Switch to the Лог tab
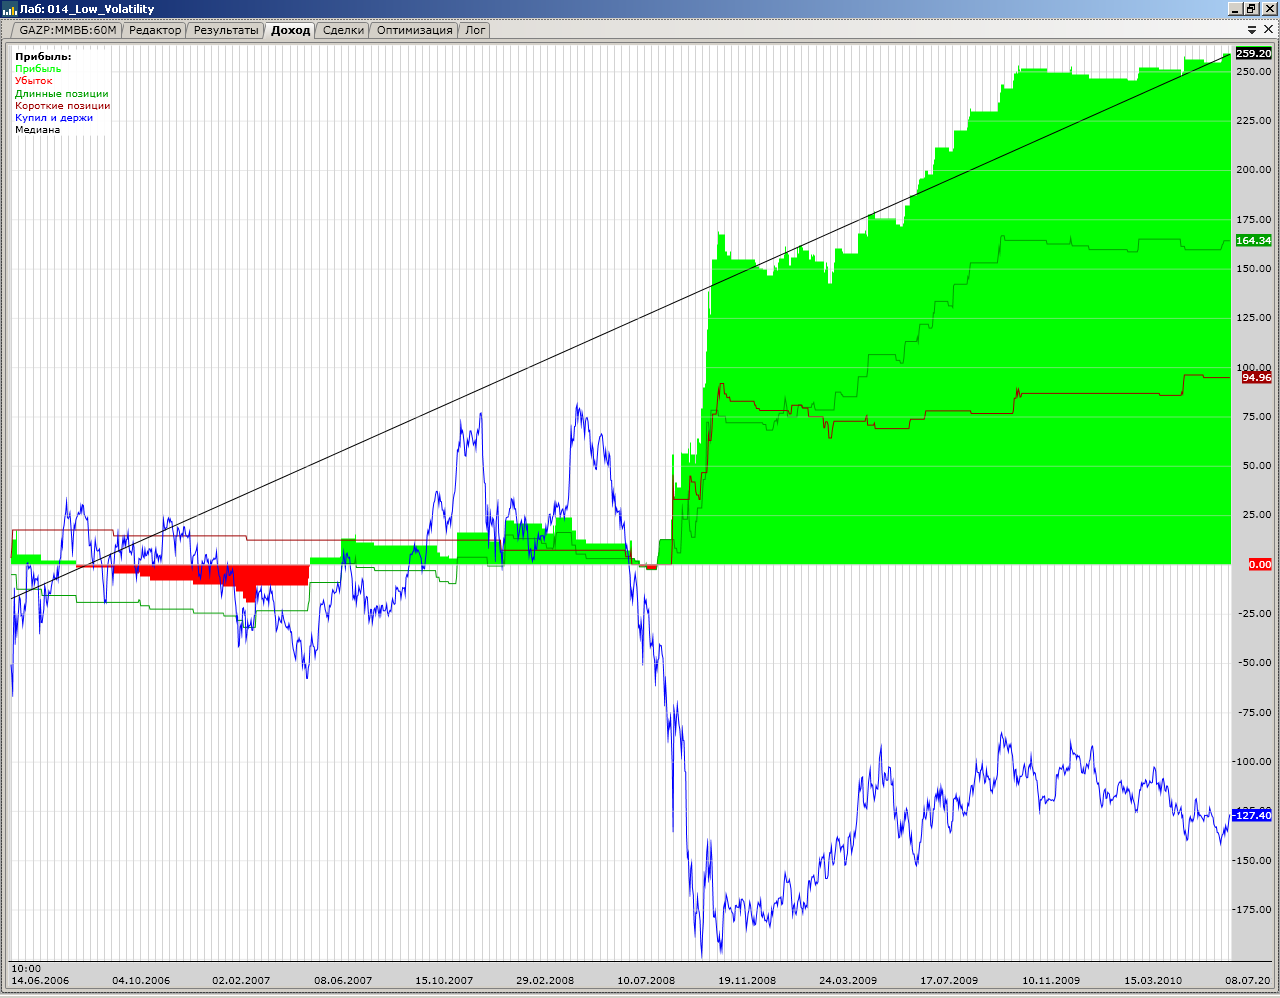Screen dimensions: 1280x998 (475, 30)
